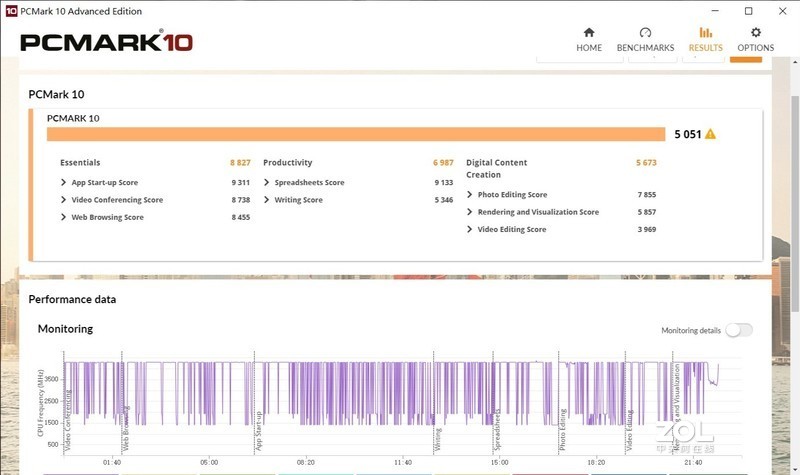Viewport: 800px width, 475px height.
Task: Click the Digital Content Creation score 5 673
Action: [x=646, y=163]
